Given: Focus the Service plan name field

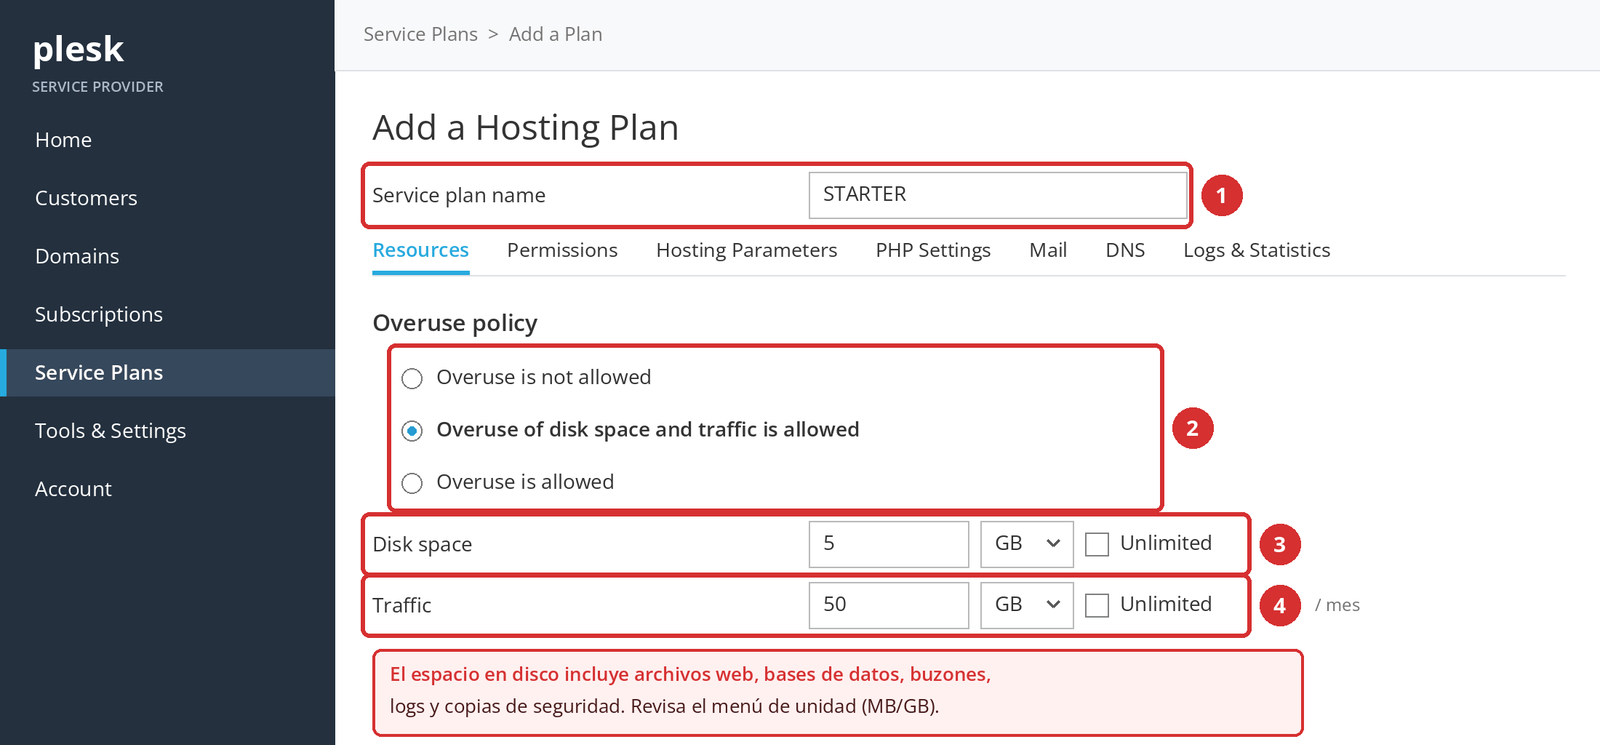Looking at the screenshot, I should pos(998,195).
